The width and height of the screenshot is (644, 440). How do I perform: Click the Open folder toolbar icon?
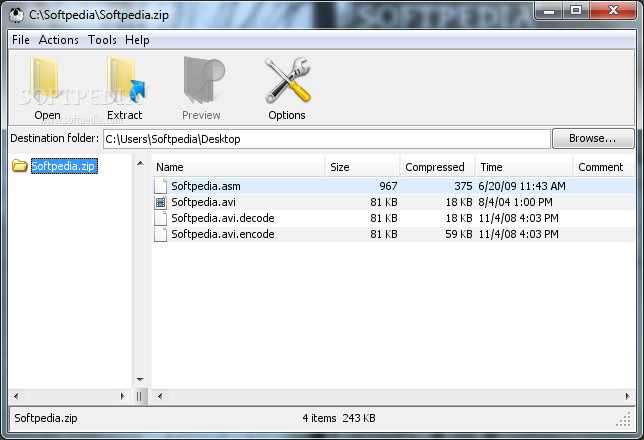46,80
